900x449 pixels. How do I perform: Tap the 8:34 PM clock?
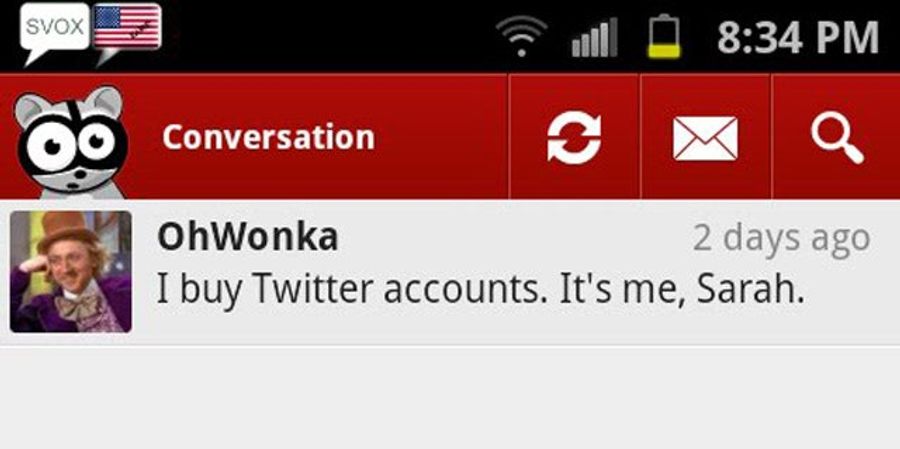point(798,38)
